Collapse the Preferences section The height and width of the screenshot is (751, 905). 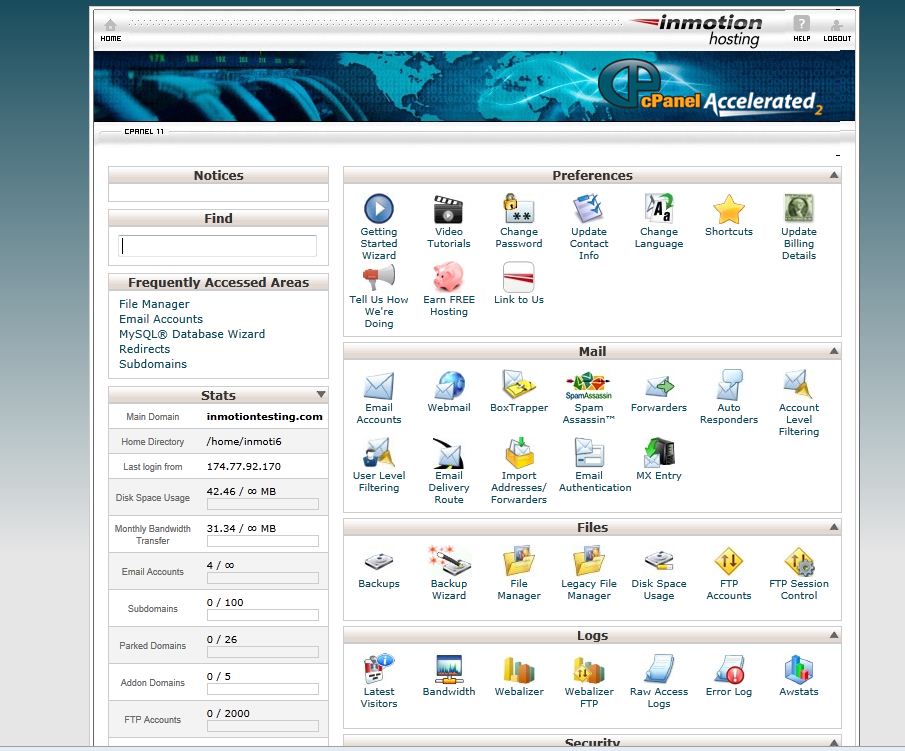[833, 176]
